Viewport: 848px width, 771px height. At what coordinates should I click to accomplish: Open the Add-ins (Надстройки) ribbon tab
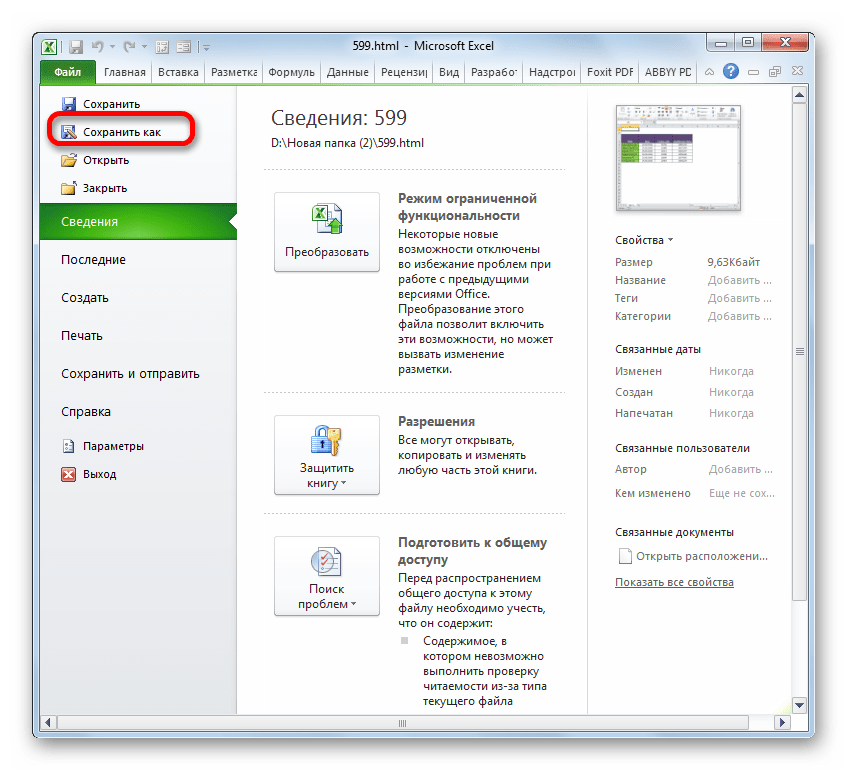pos(552,72)
